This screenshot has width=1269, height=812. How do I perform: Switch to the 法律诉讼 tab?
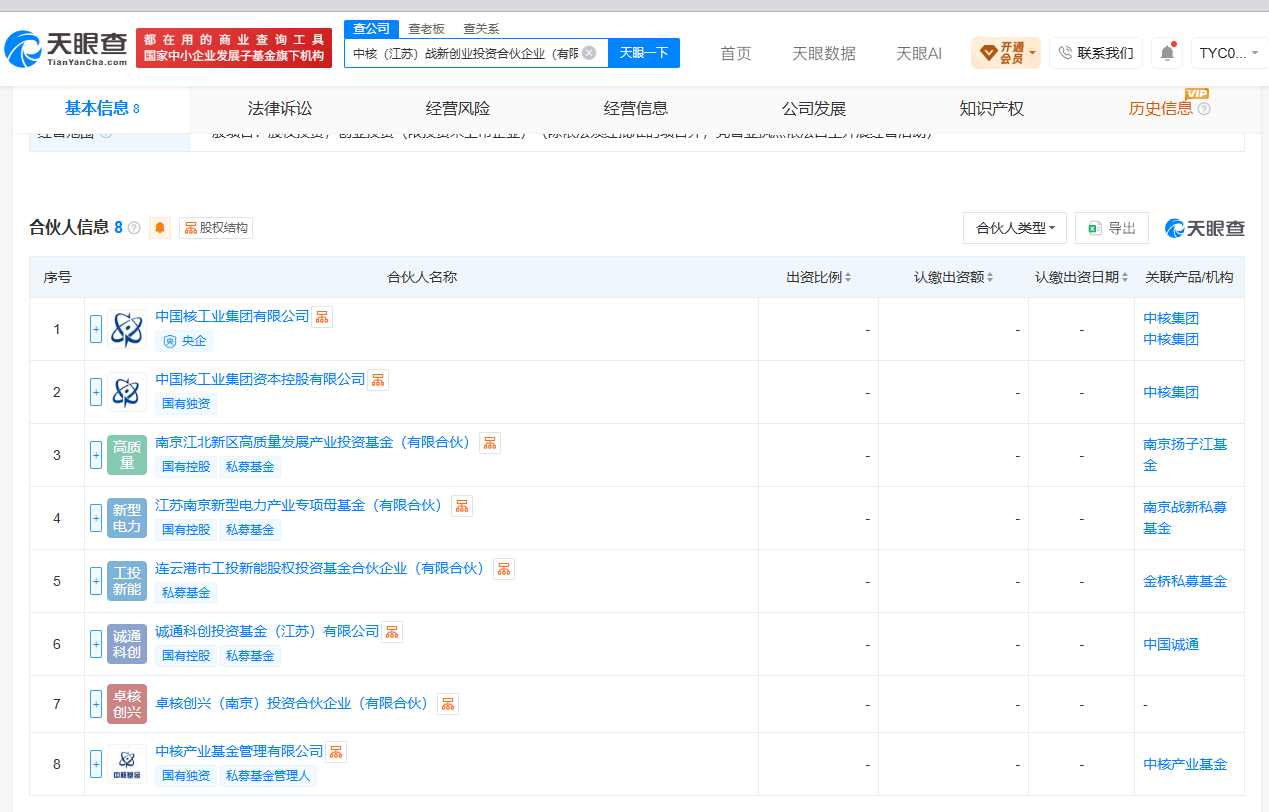(x=280, y=109)
